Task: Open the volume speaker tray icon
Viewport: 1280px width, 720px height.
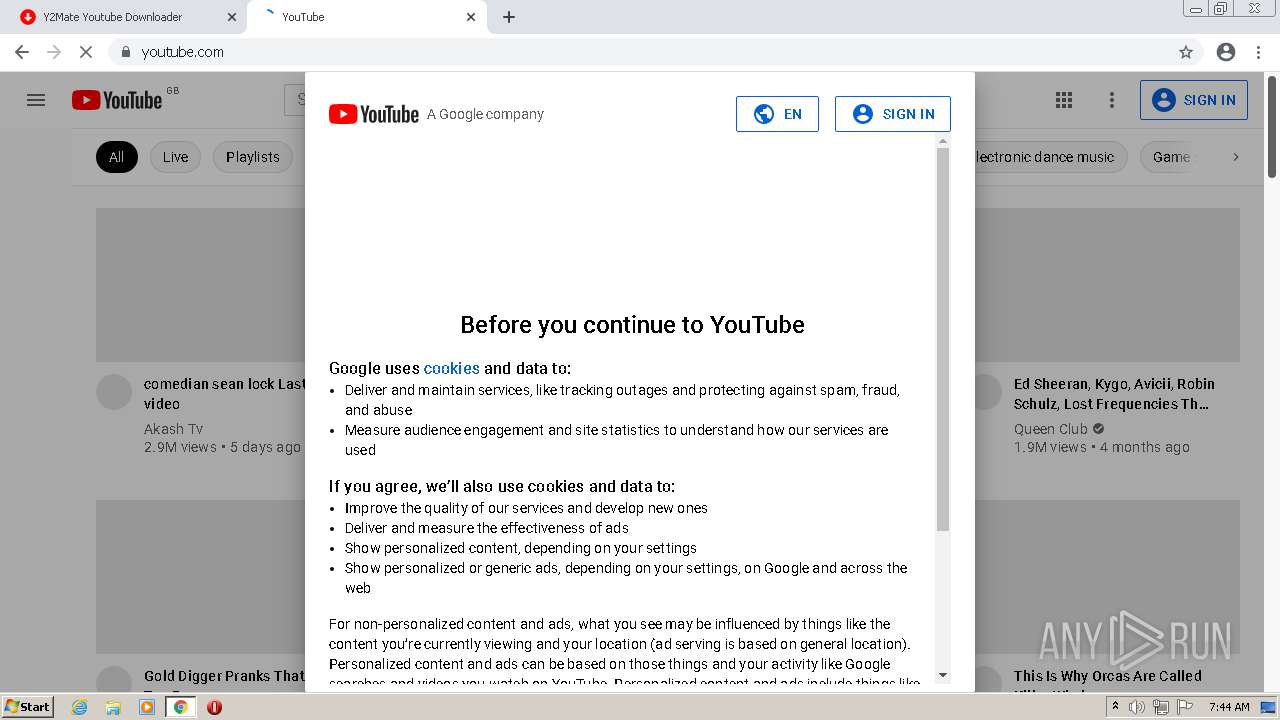Action: (x=1137, y=707)
